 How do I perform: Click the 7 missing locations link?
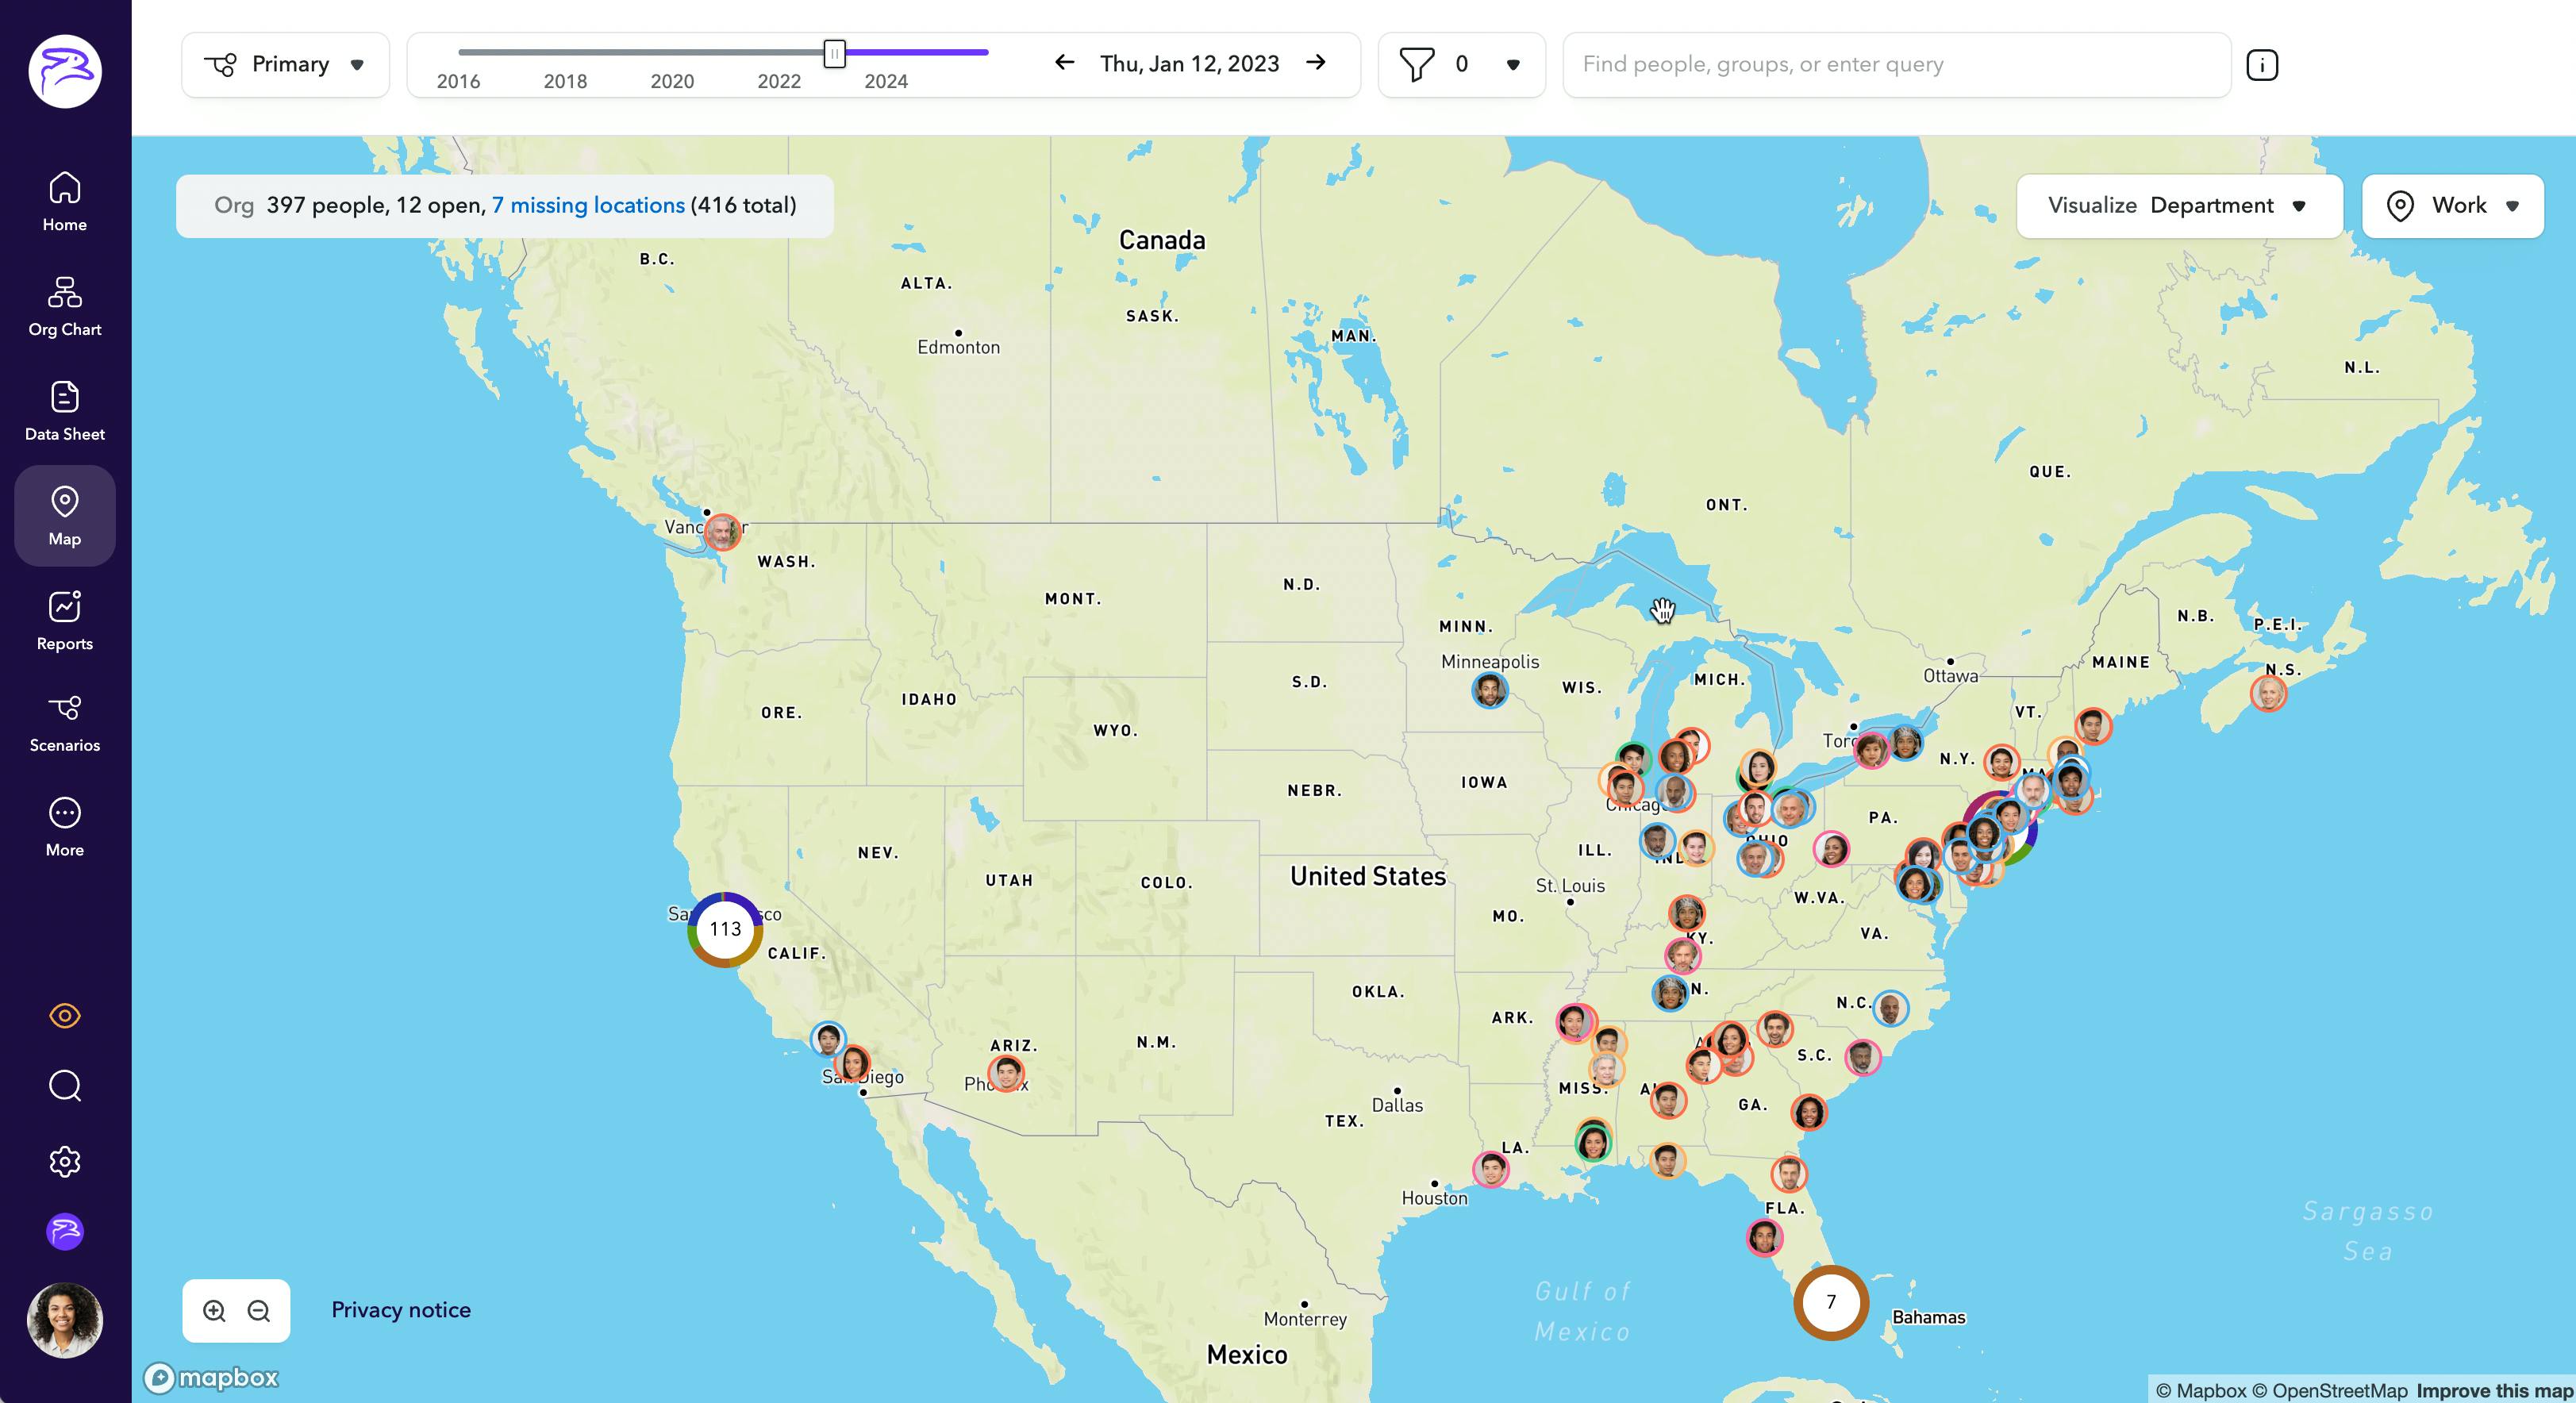tap(588, 206)
